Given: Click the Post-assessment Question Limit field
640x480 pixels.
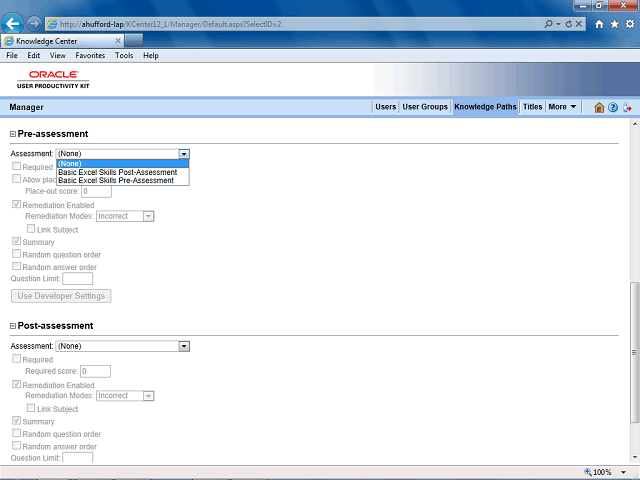Looking at the screenshot, I should (78, 458).
